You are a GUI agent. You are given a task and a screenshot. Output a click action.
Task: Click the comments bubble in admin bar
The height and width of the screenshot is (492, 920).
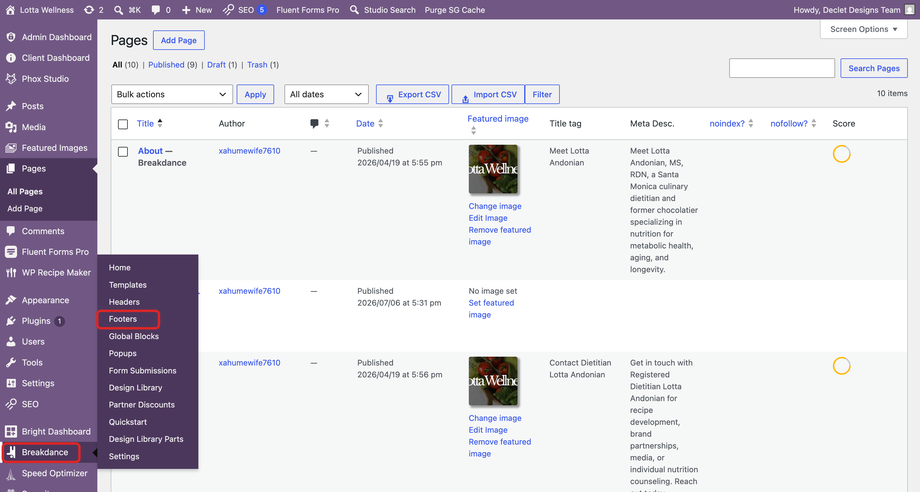[x=155, y=10]
